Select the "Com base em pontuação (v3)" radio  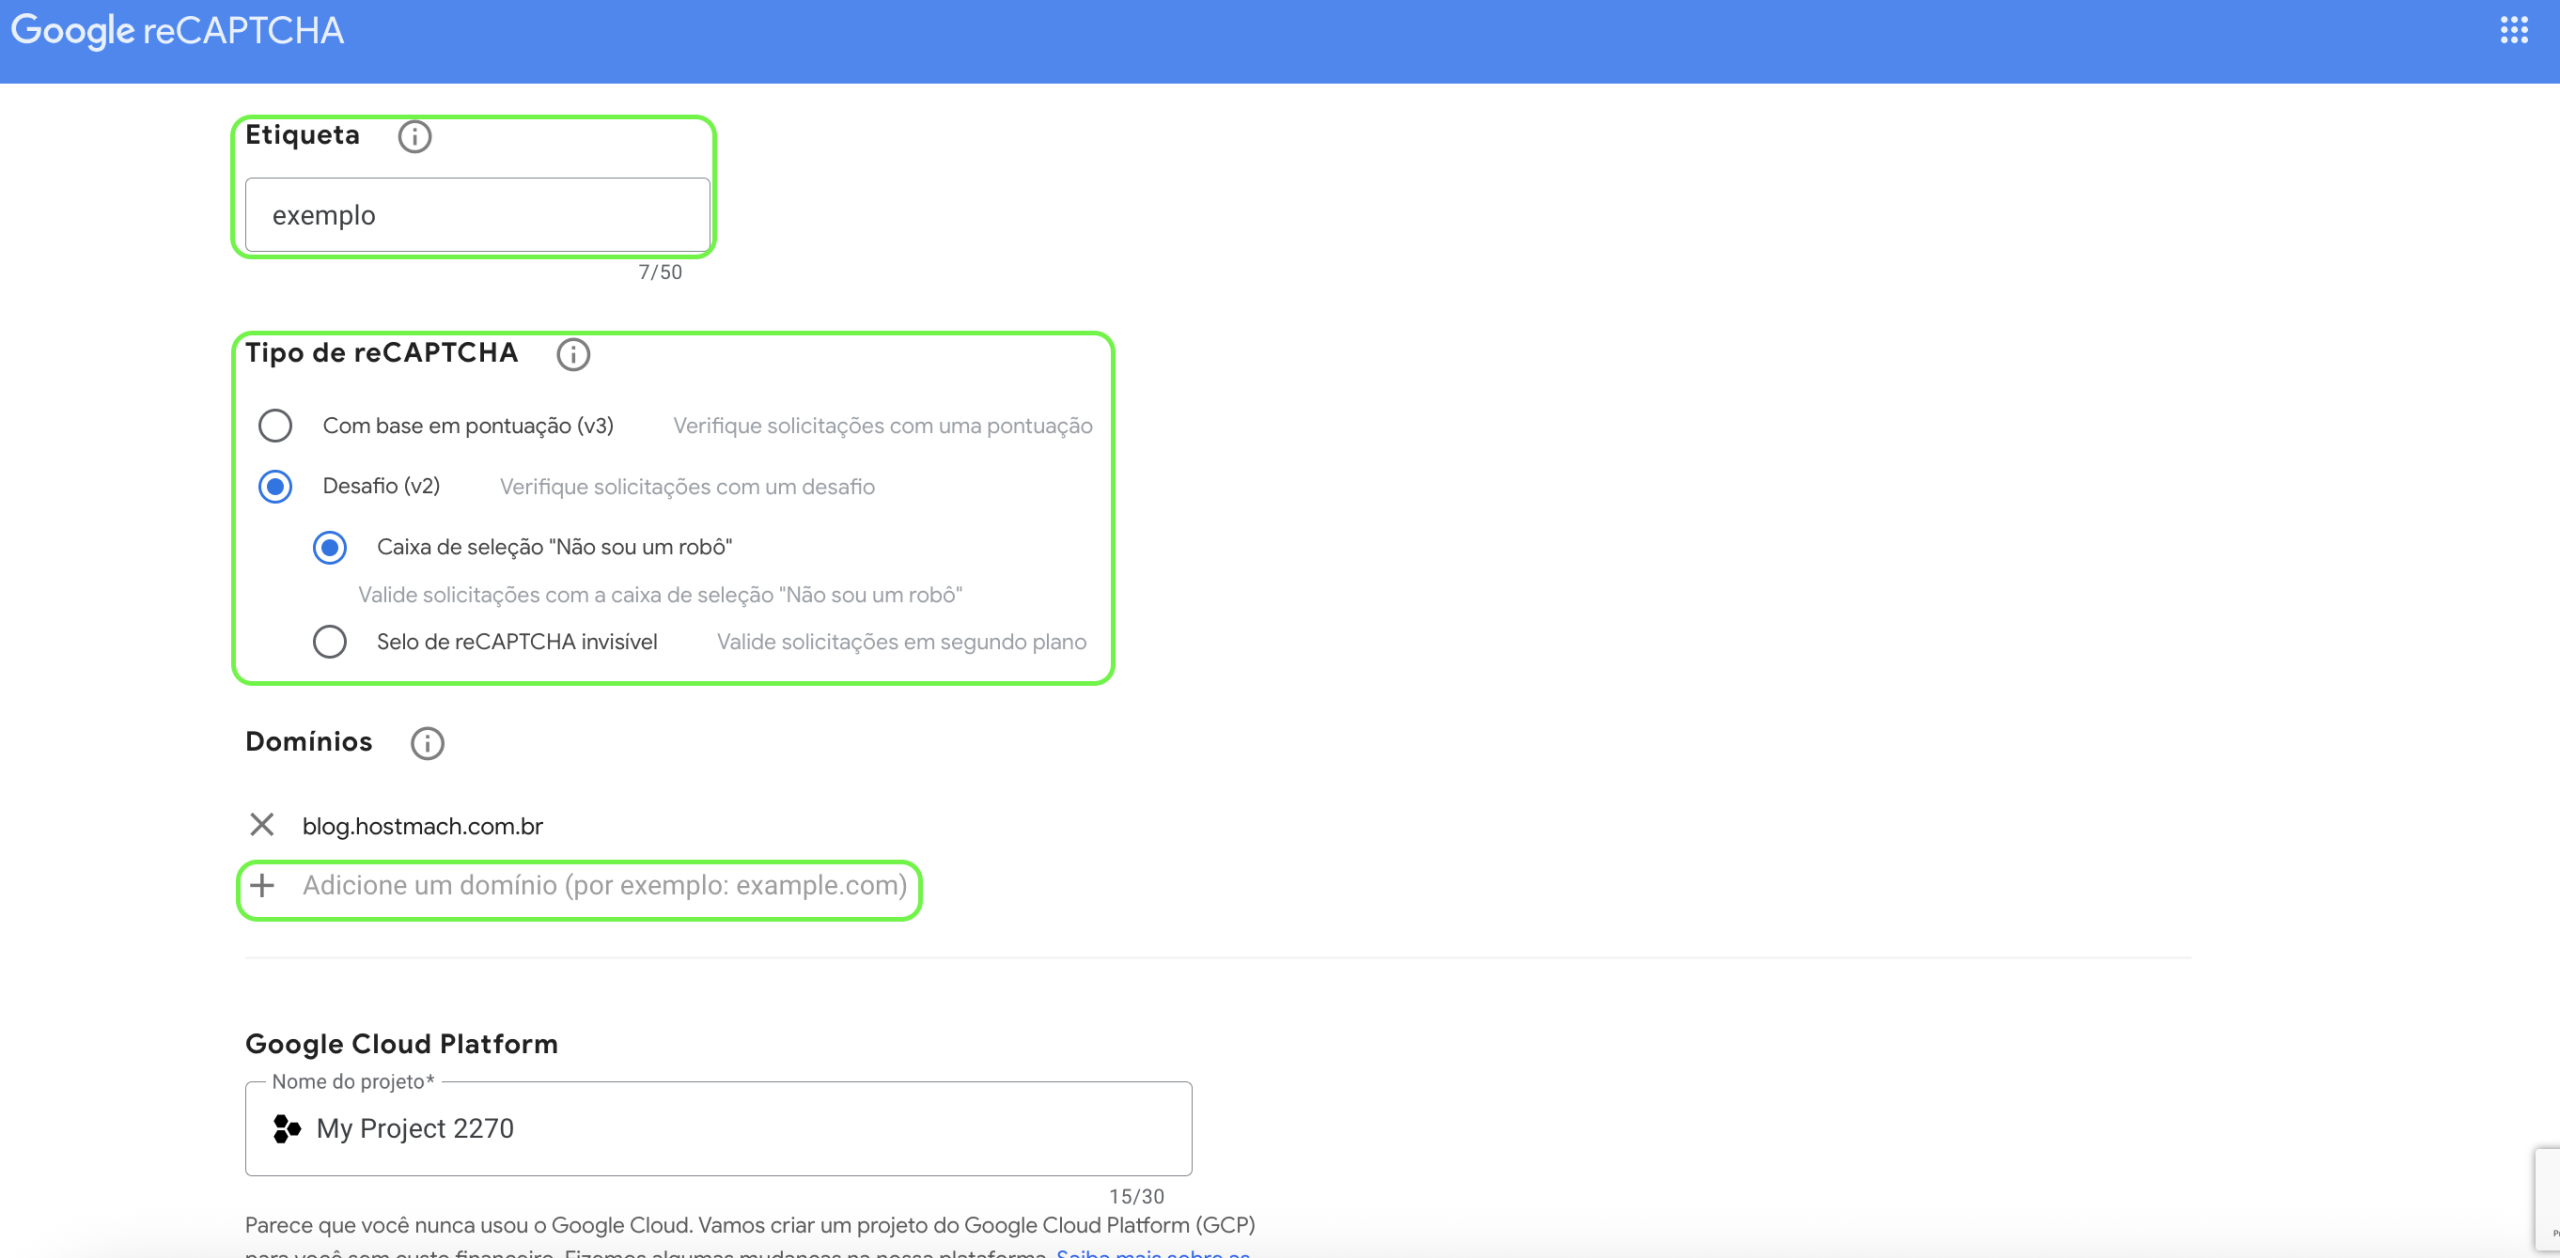[275, 426]
